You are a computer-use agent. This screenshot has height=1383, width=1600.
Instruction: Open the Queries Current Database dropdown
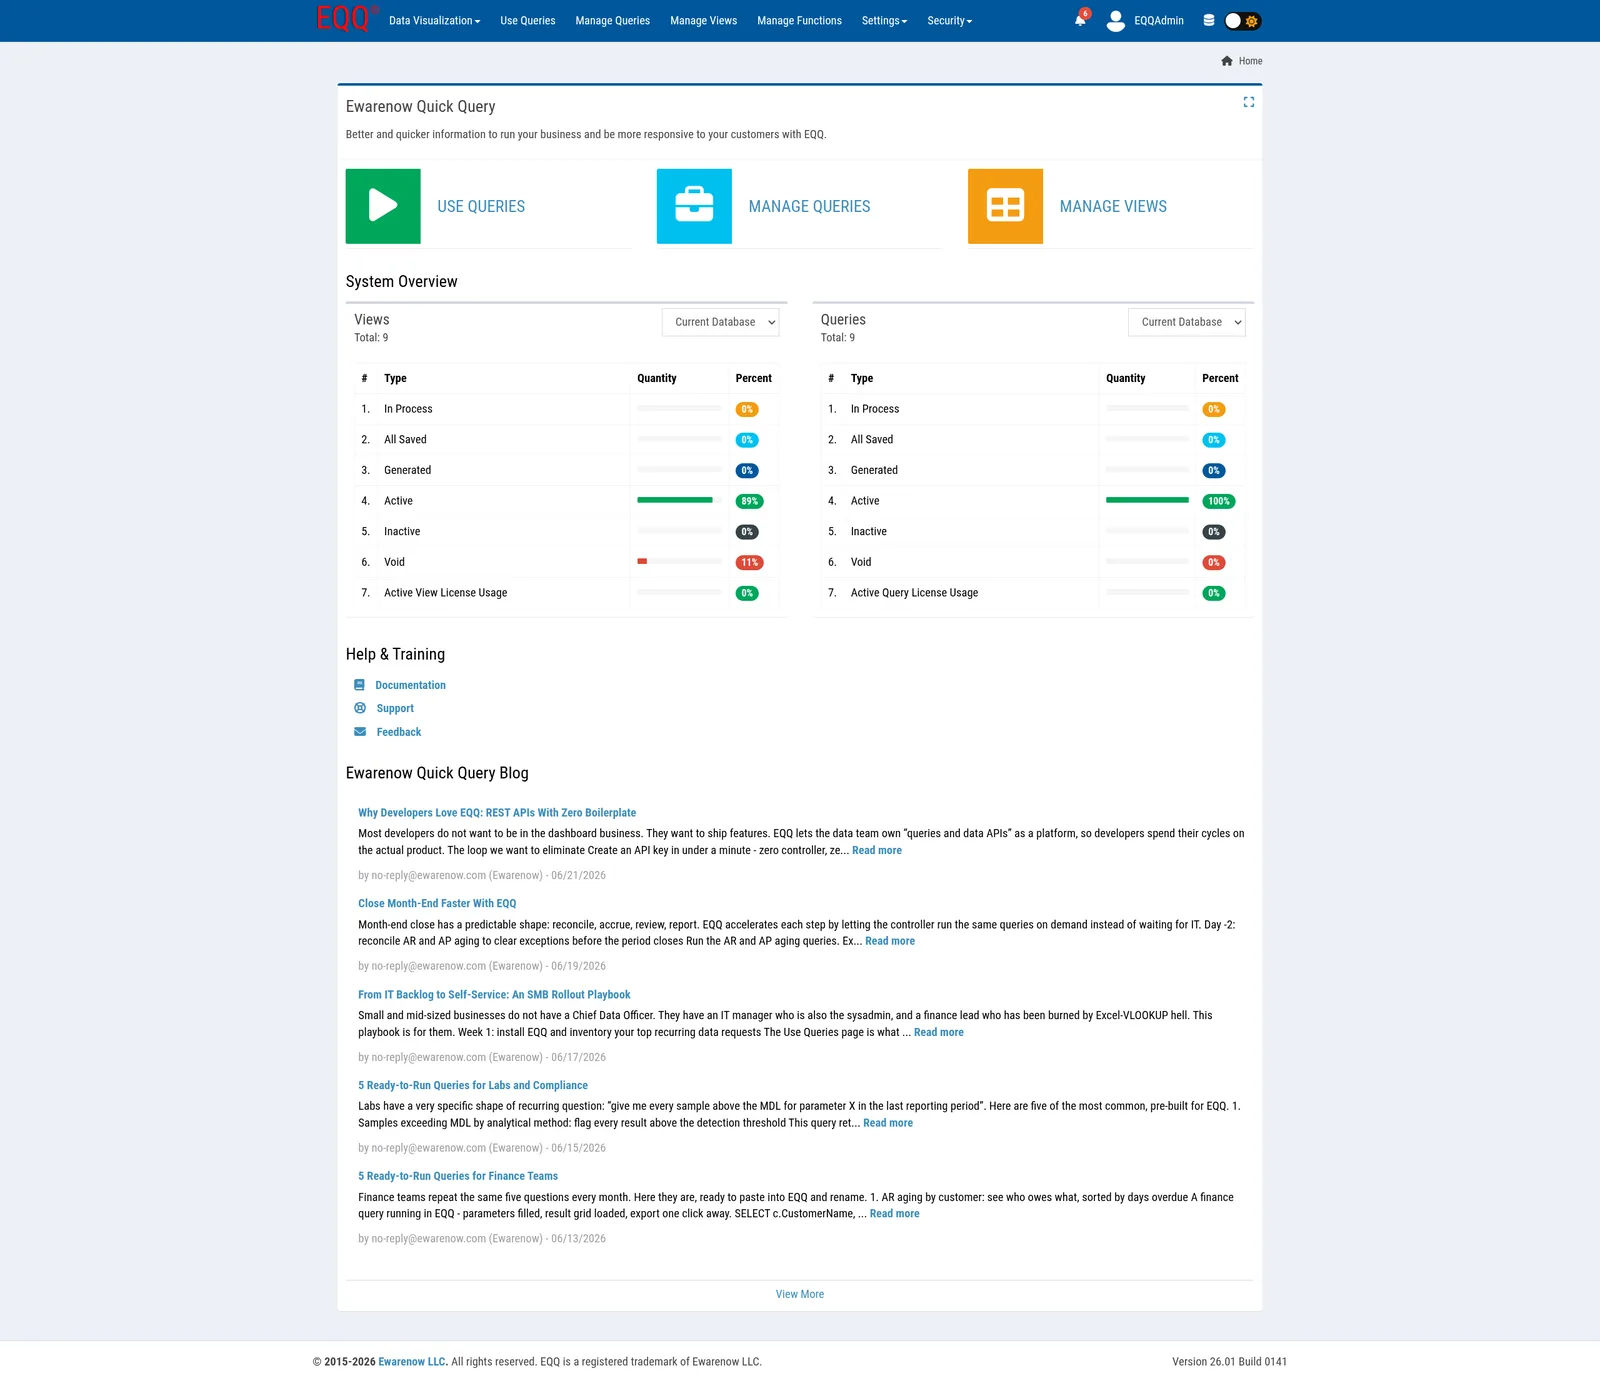(1187, 322)
